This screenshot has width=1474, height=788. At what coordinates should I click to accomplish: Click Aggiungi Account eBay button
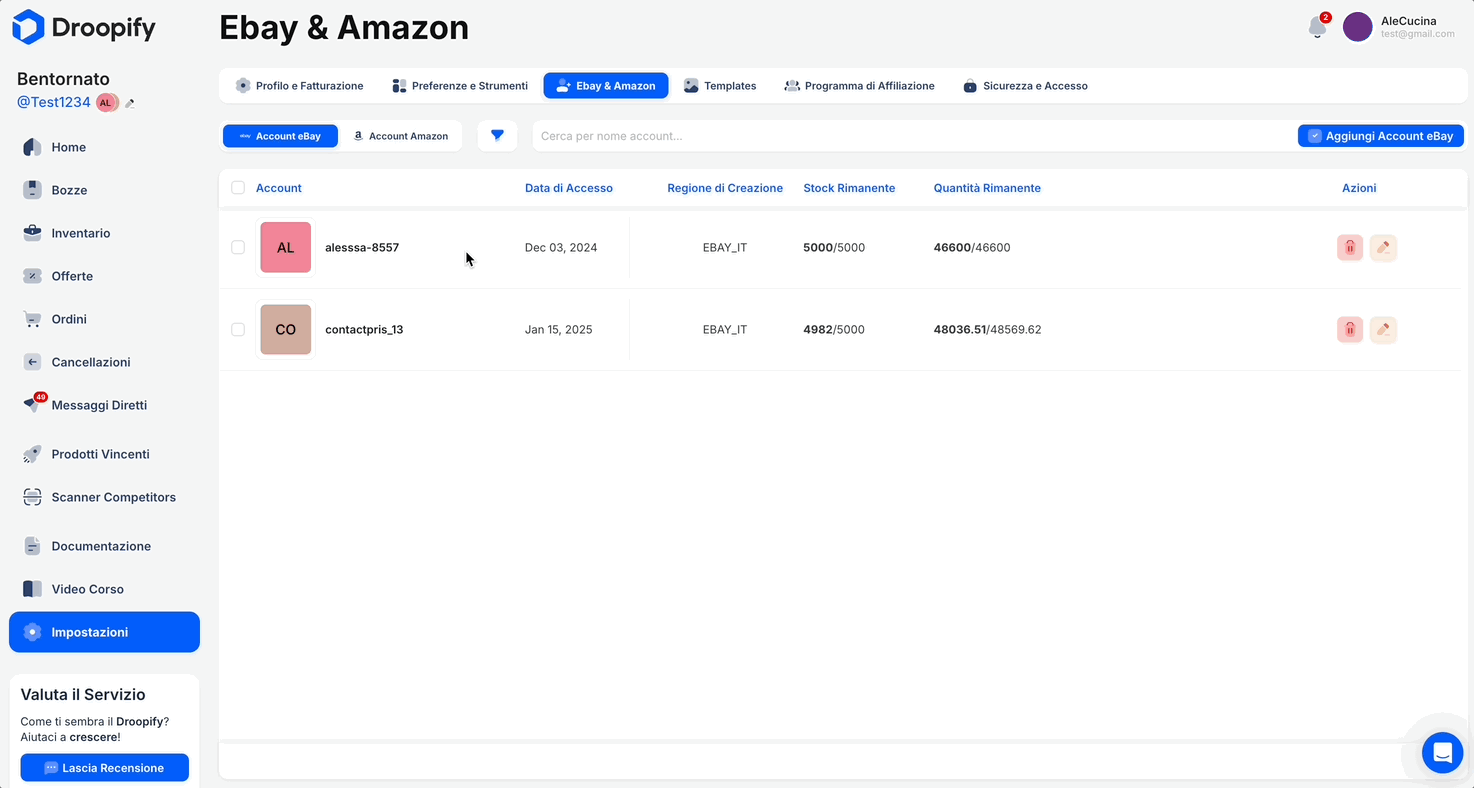point(1381,136)
